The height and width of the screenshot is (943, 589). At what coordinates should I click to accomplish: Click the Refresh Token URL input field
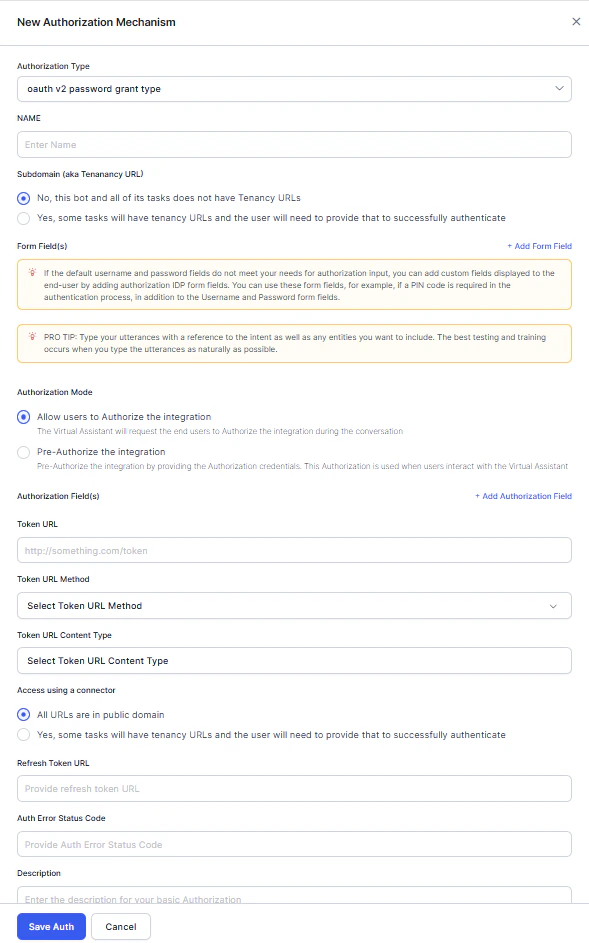coord(295,788)
